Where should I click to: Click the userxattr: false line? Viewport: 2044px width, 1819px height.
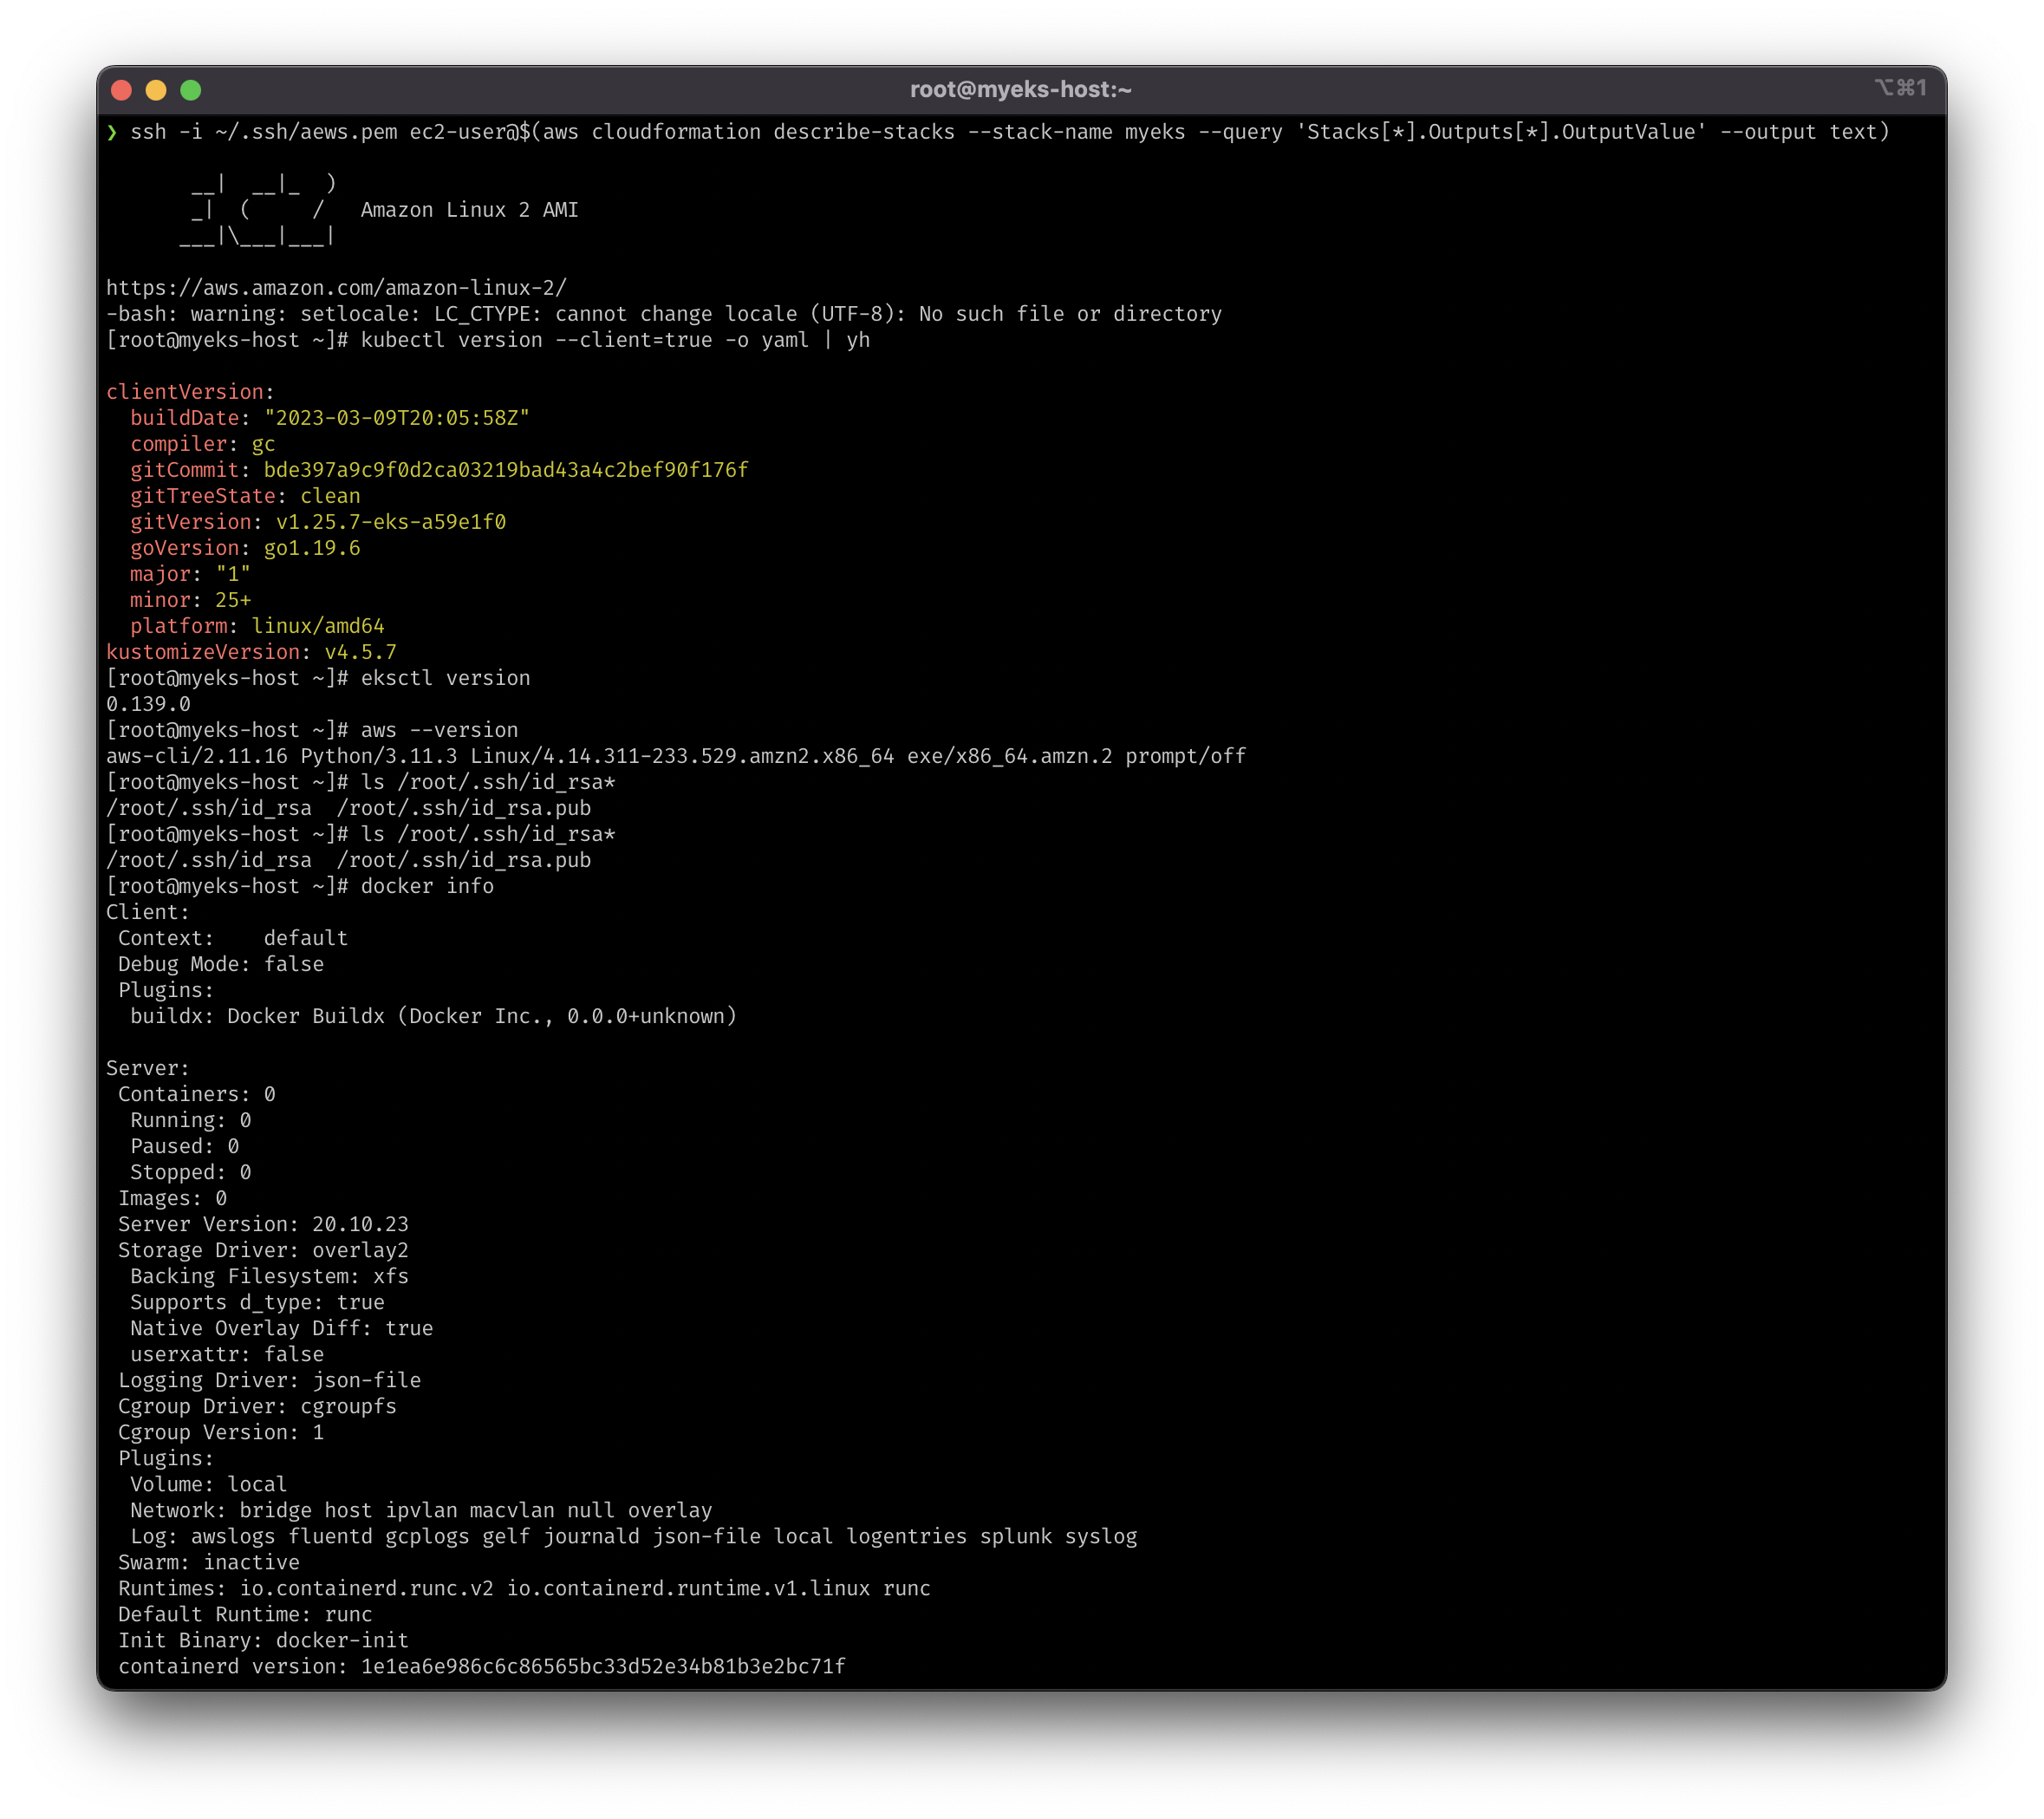227,1354
